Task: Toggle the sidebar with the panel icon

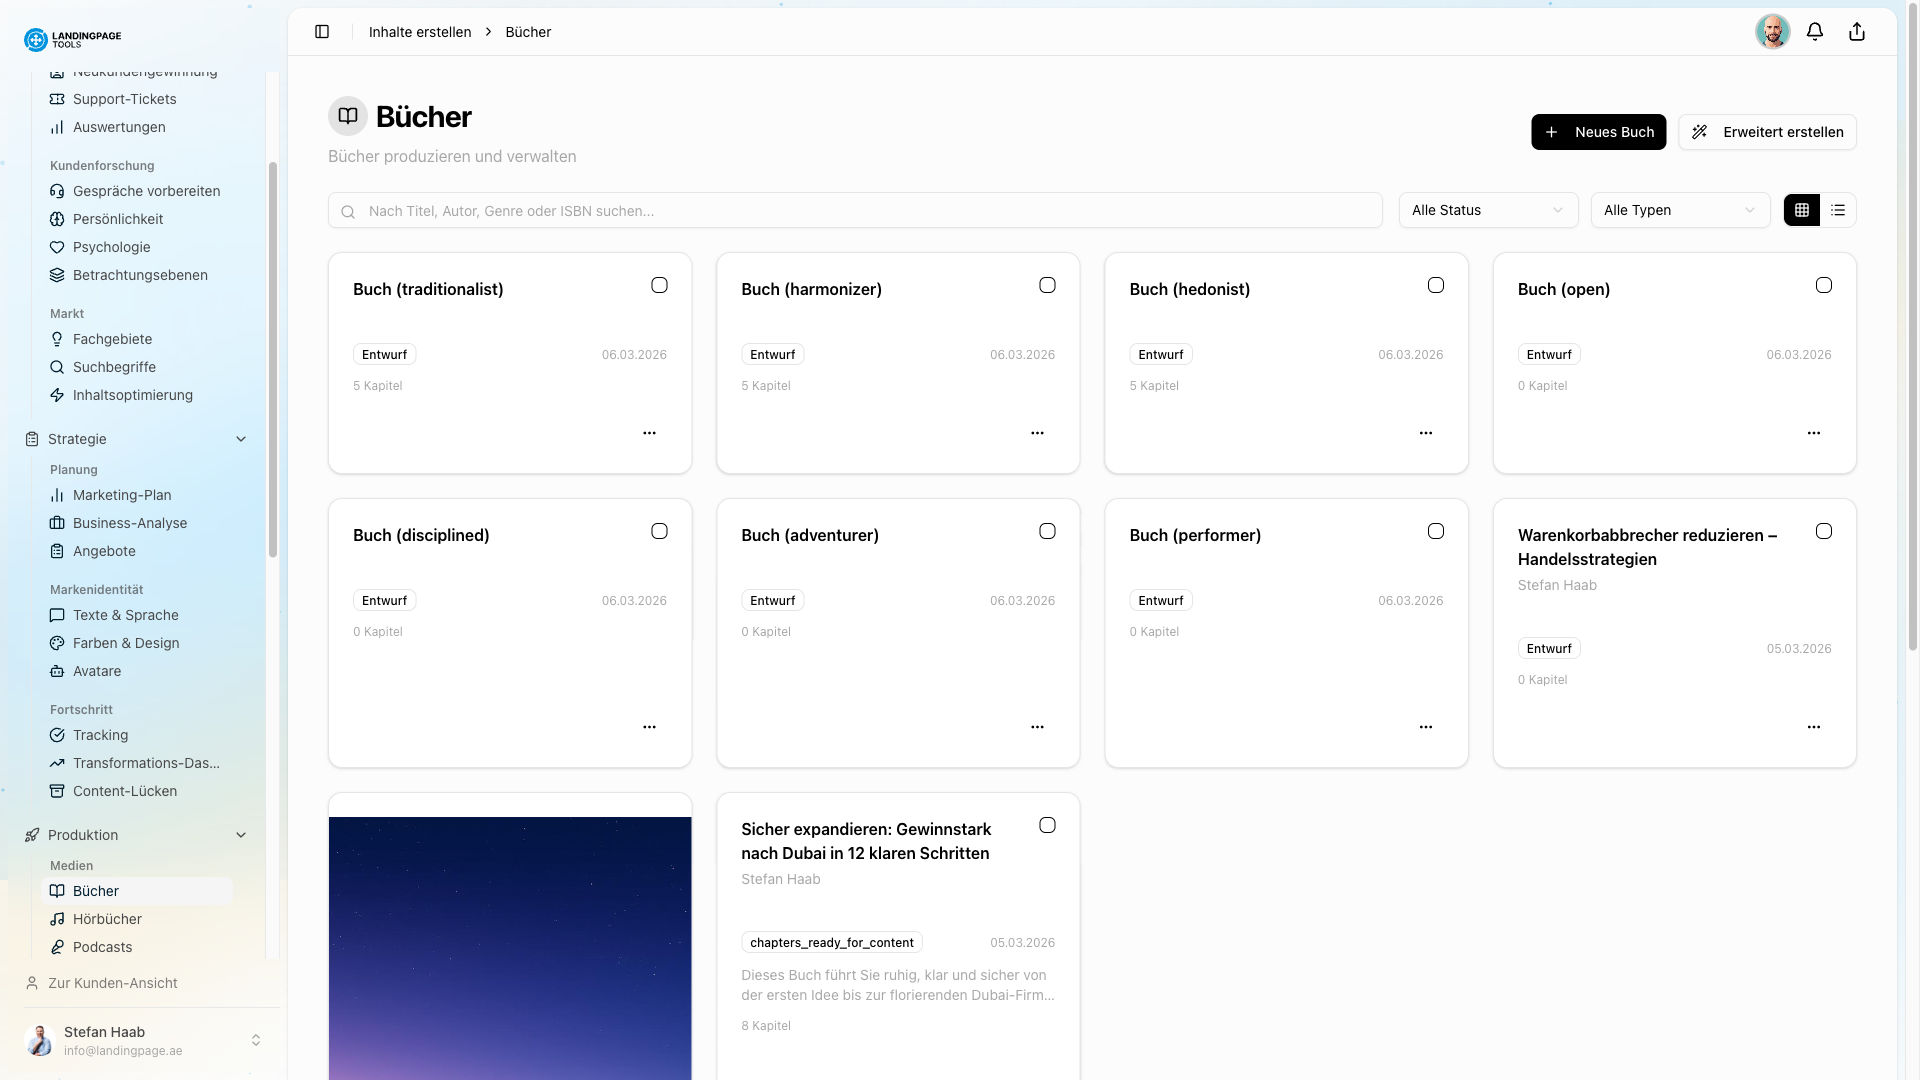Action: tap(322, 31)
